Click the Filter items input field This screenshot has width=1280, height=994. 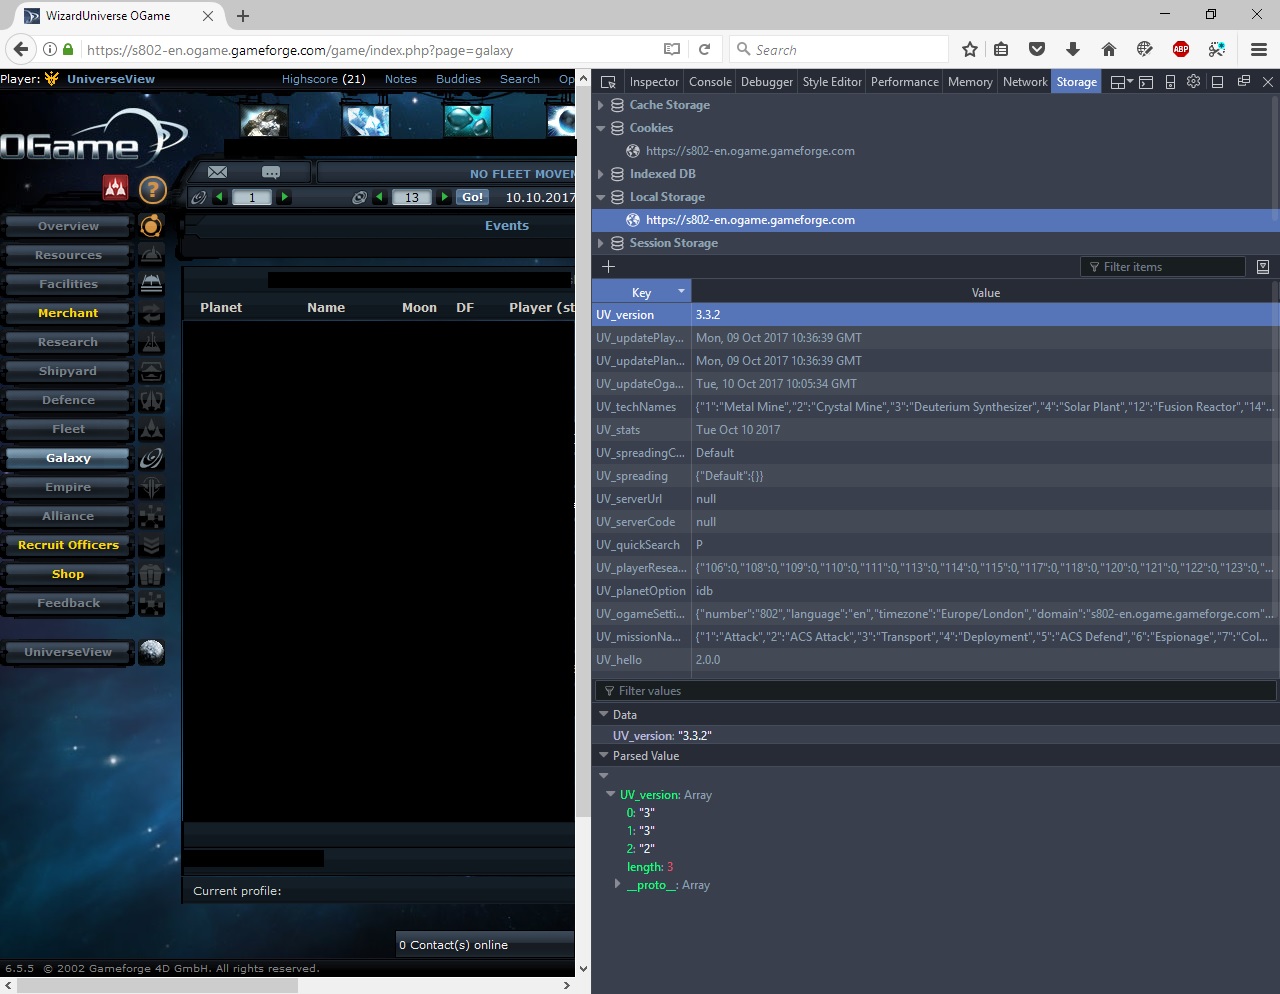(1163, 267)
